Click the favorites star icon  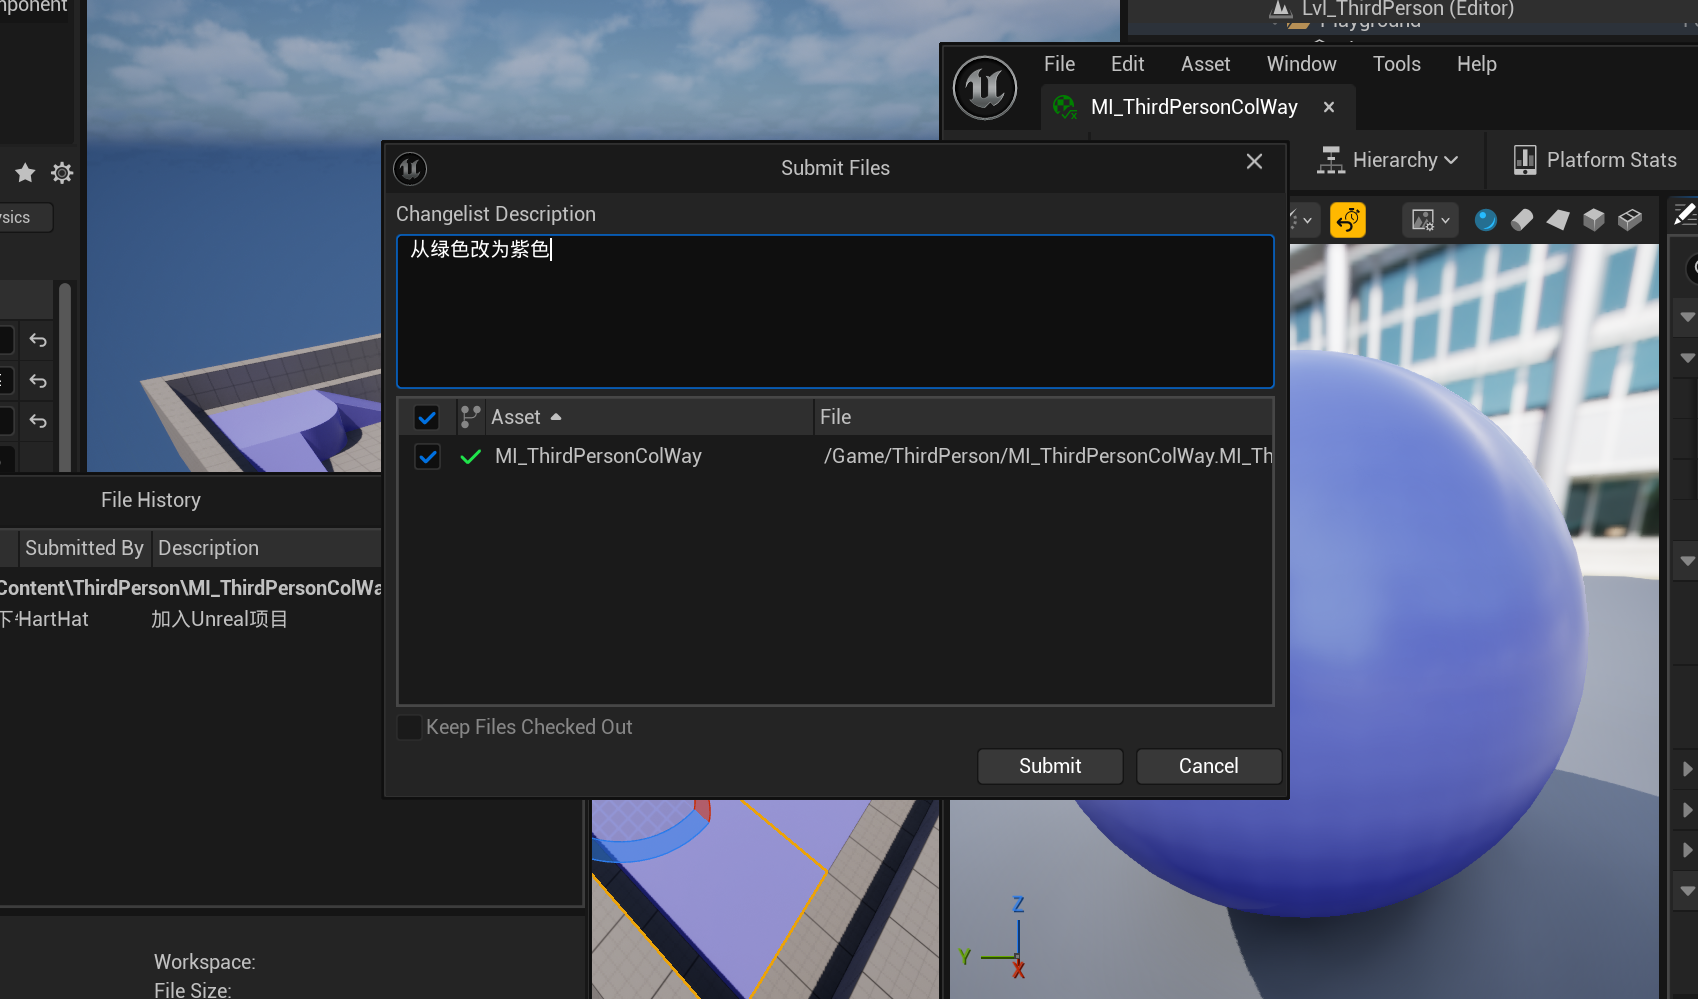pyautogui.click(x=25, y=173)
